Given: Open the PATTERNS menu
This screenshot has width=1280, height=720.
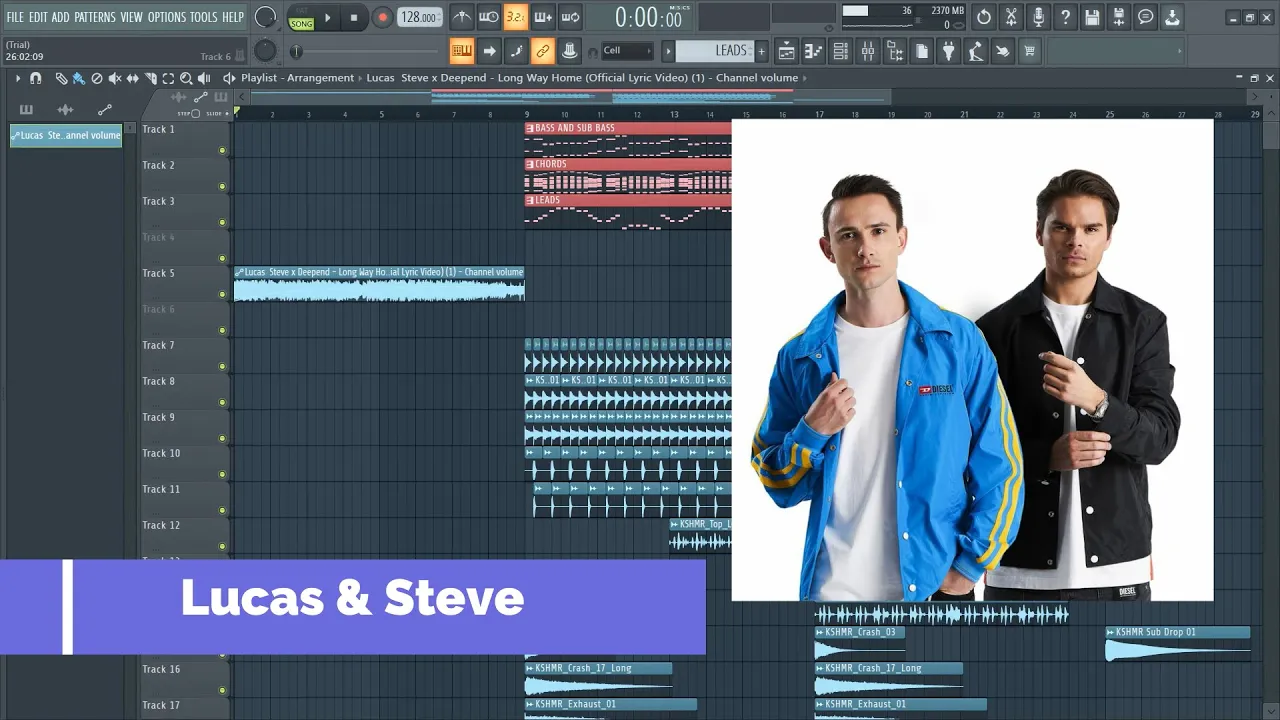Looking at the screenshot, I should click(95, 17).
